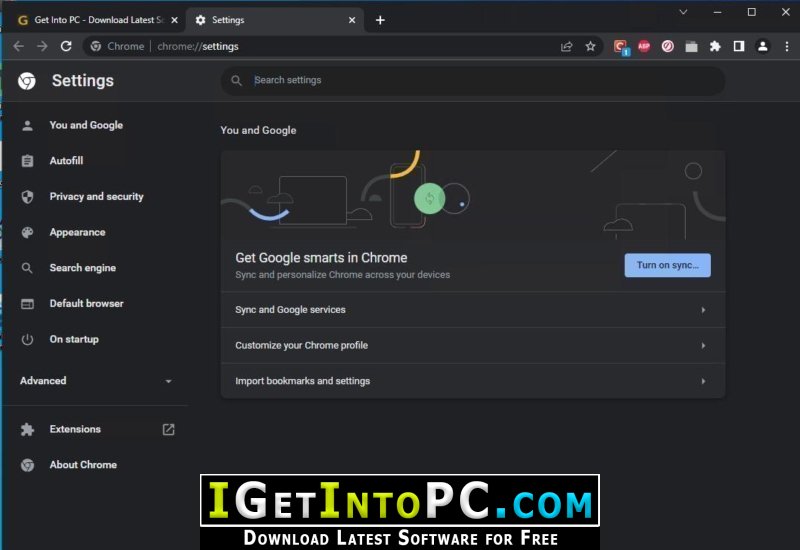Click the Turn on sync button
800x550 pixels.
(x=667, y=265)
